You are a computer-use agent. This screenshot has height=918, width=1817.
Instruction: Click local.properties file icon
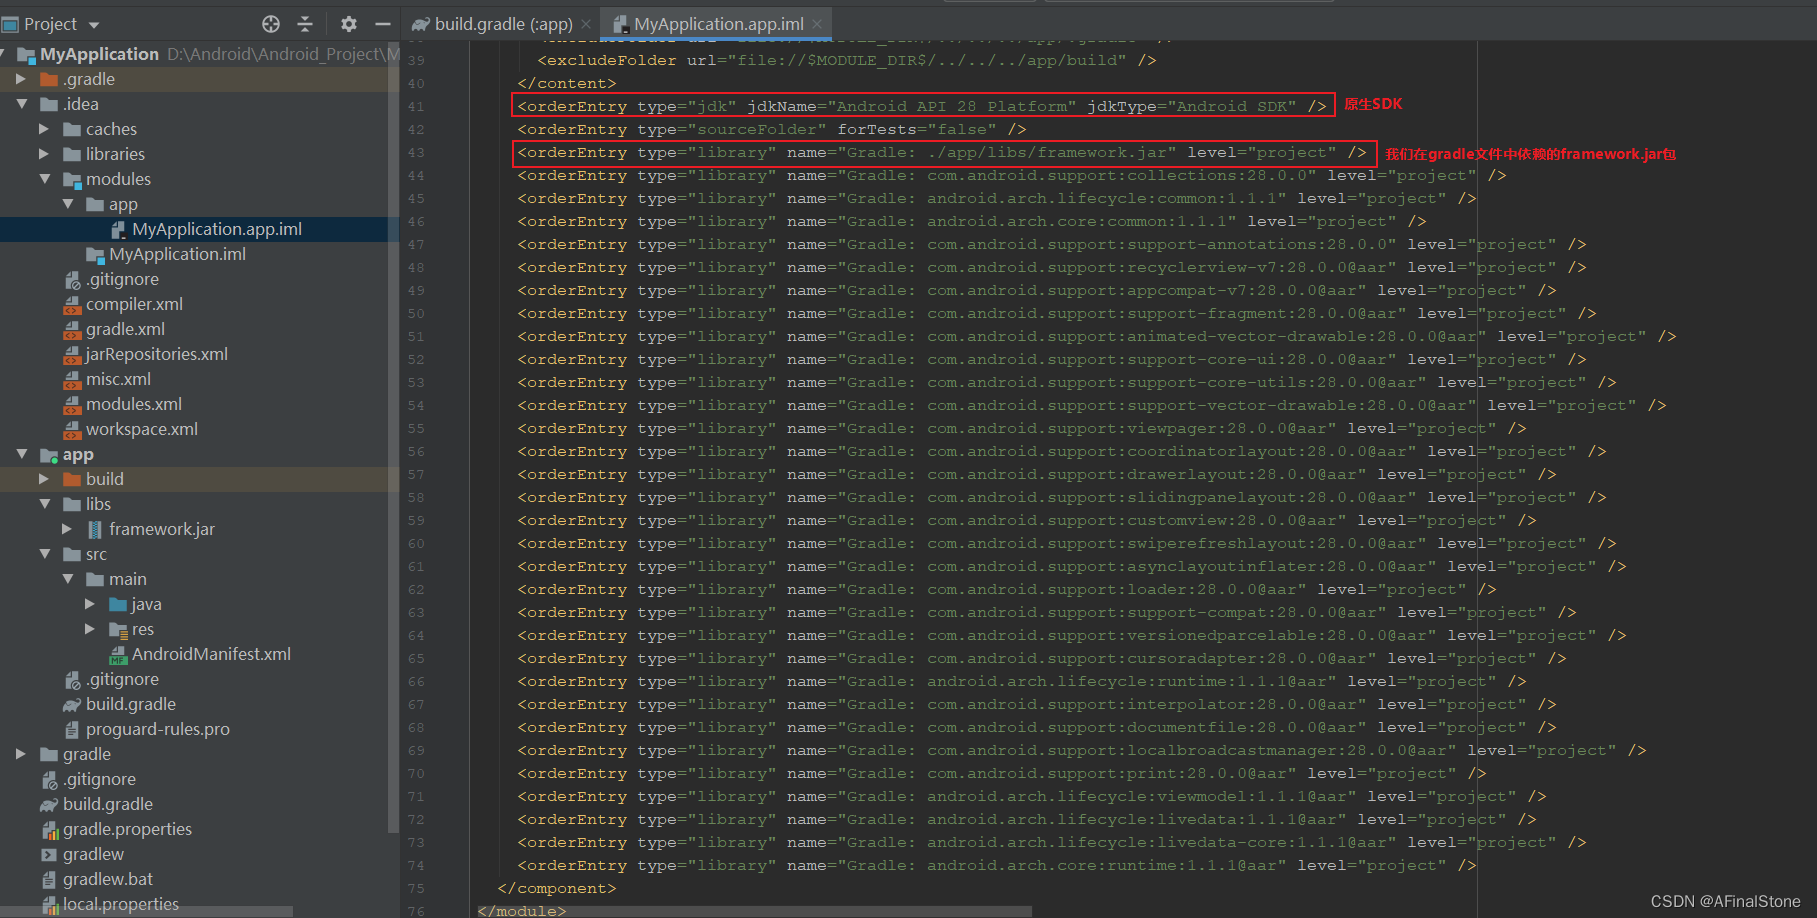pyautogui.click(x=49, y=904)
